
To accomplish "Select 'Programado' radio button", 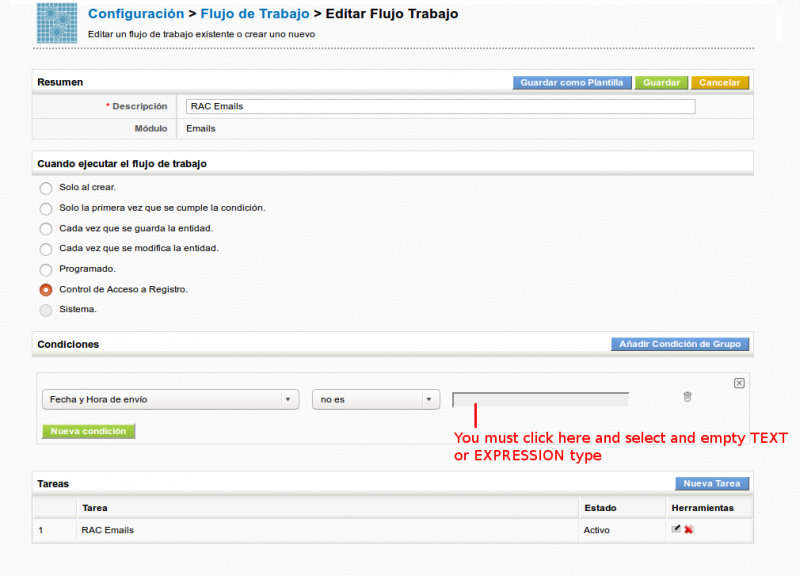I will click(x=46, y=269).
